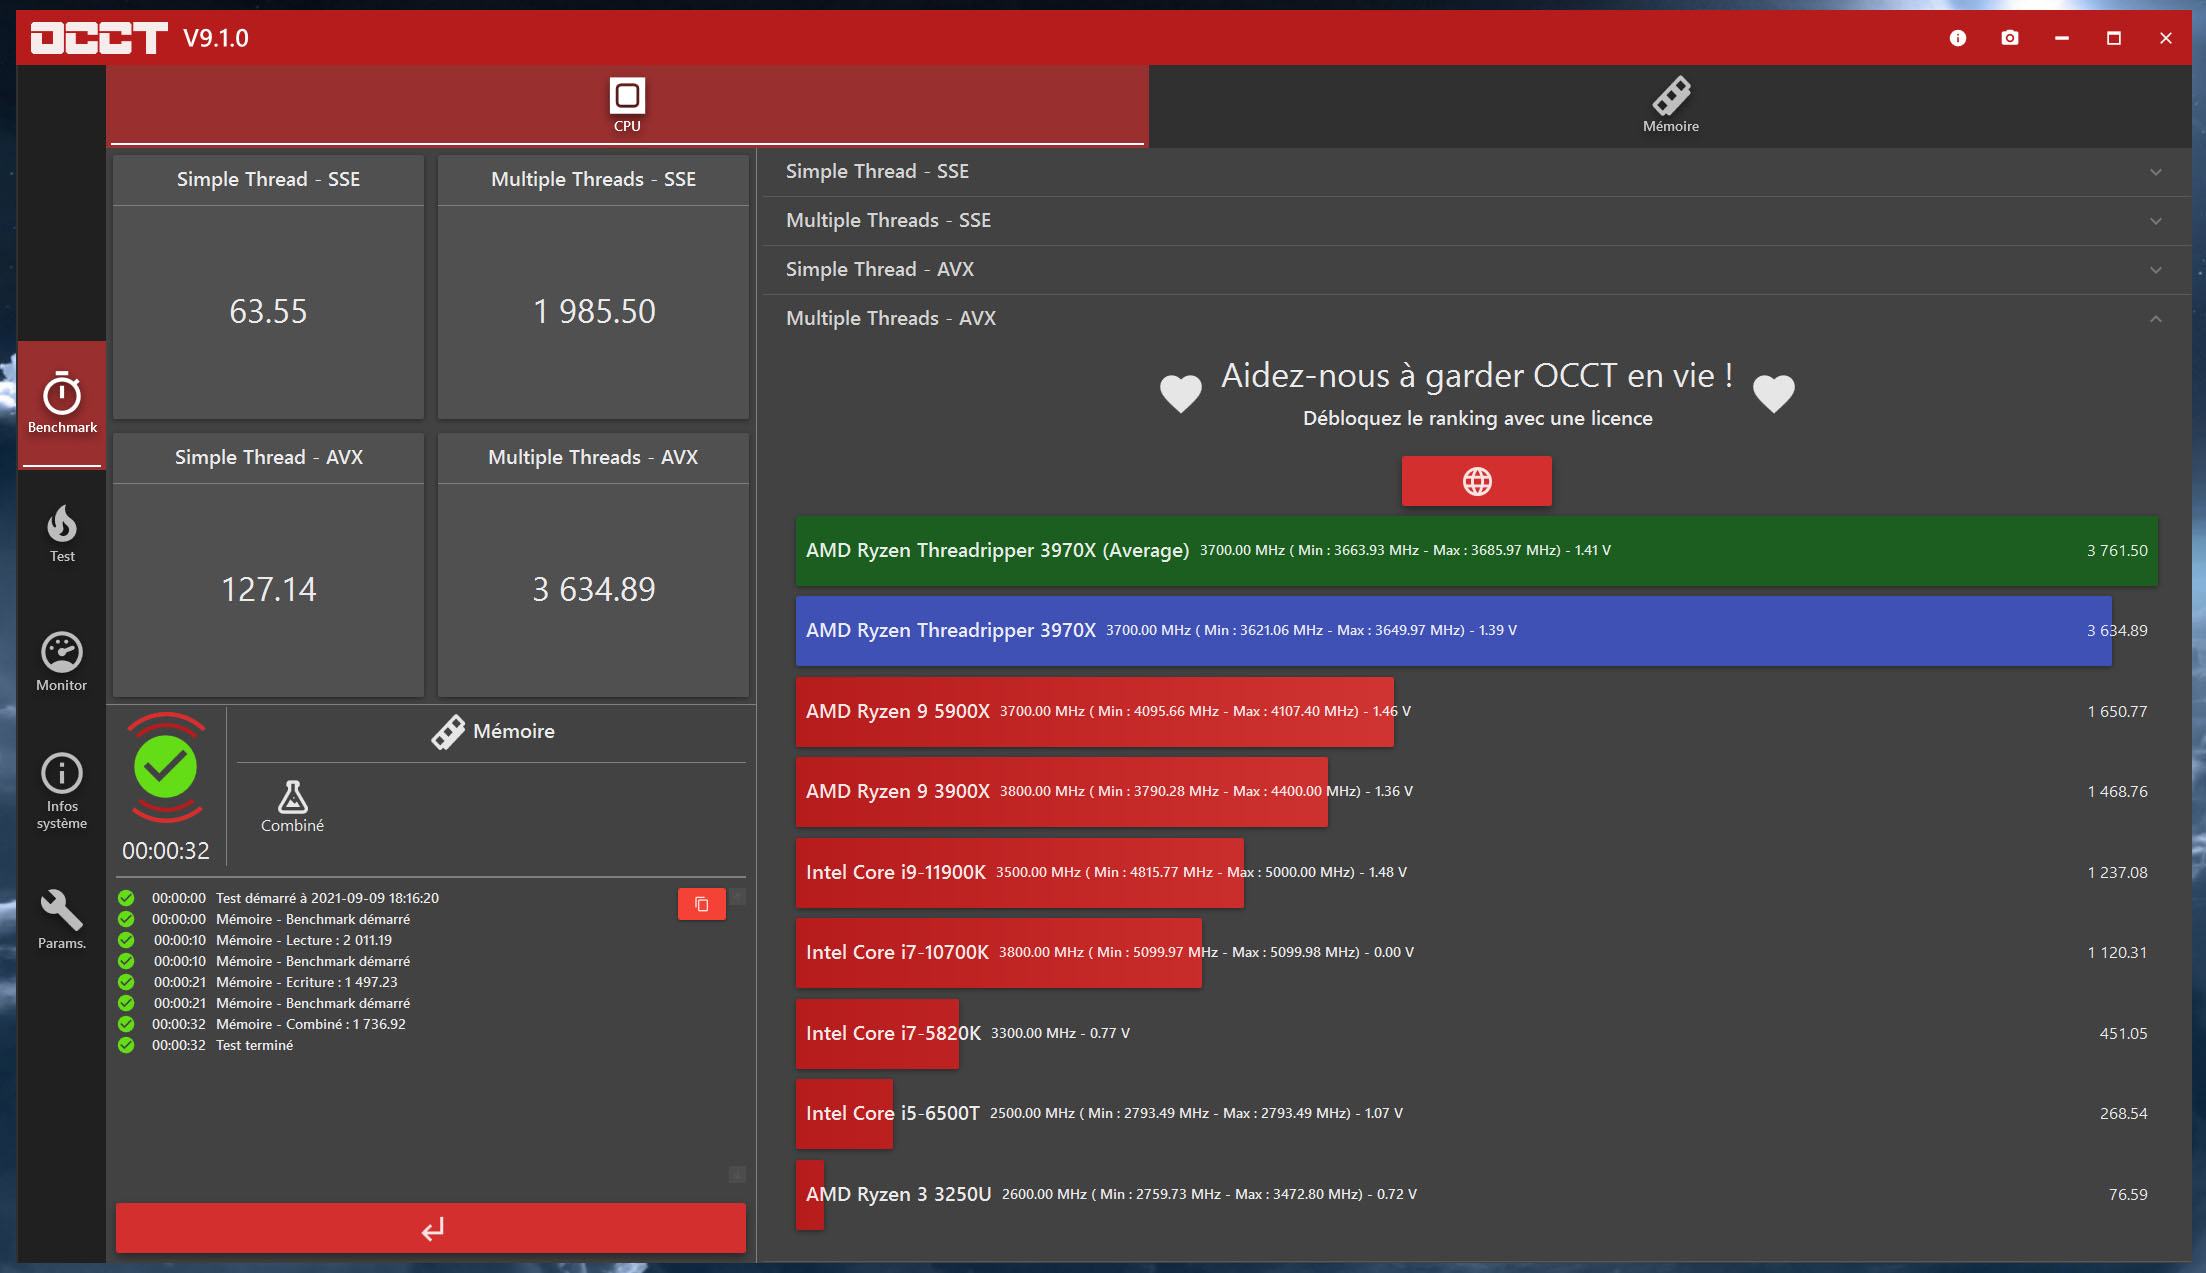The width and height of the screenshot is (2206, 1273).
Task: Click the red globe licence button
Action: pyautogui.click(x=1476, y=481)
